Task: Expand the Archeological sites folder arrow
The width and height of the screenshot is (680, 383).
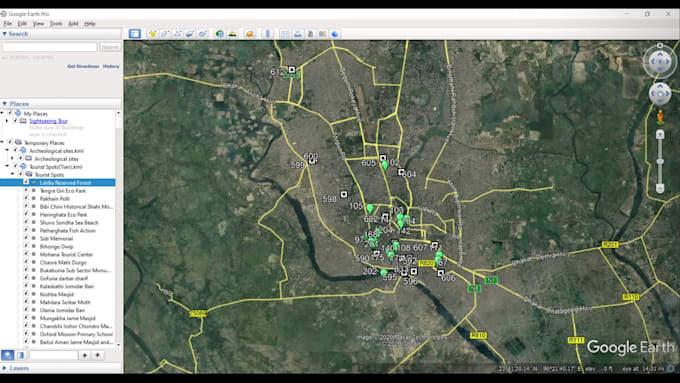Action: pyautogui.click(x=12, y=159)
